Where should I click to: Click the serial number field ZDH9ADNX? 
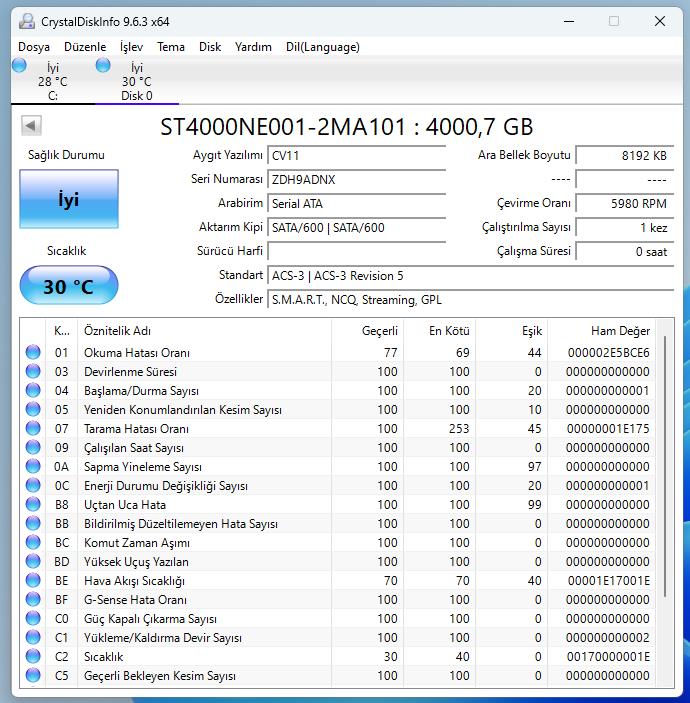point(357,179)
